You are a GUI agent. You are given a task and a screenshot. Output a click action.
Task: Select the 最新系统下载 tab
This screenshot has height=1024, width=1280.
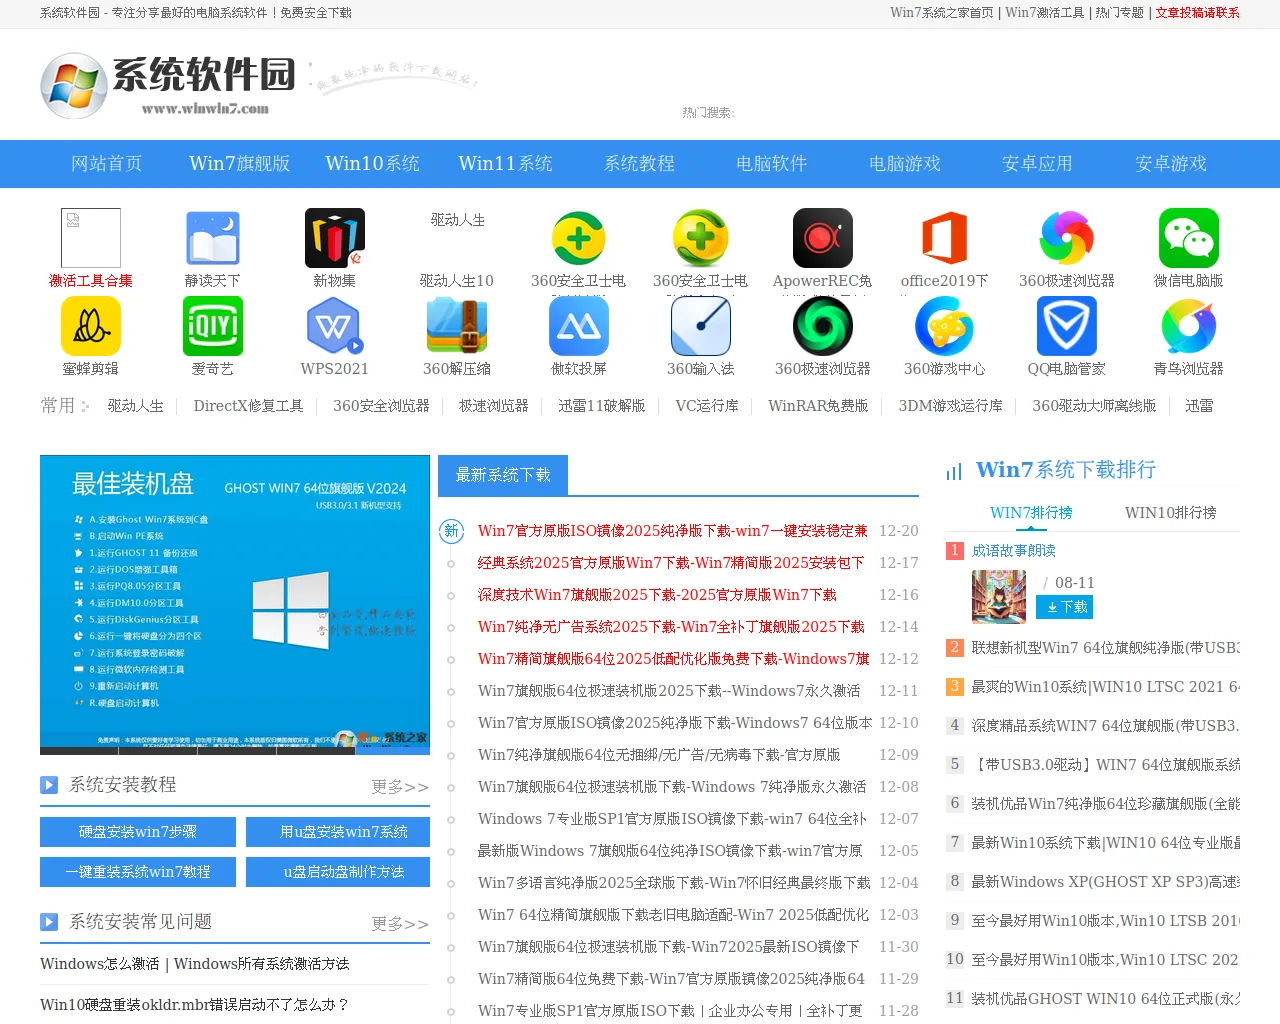[503, 475]
